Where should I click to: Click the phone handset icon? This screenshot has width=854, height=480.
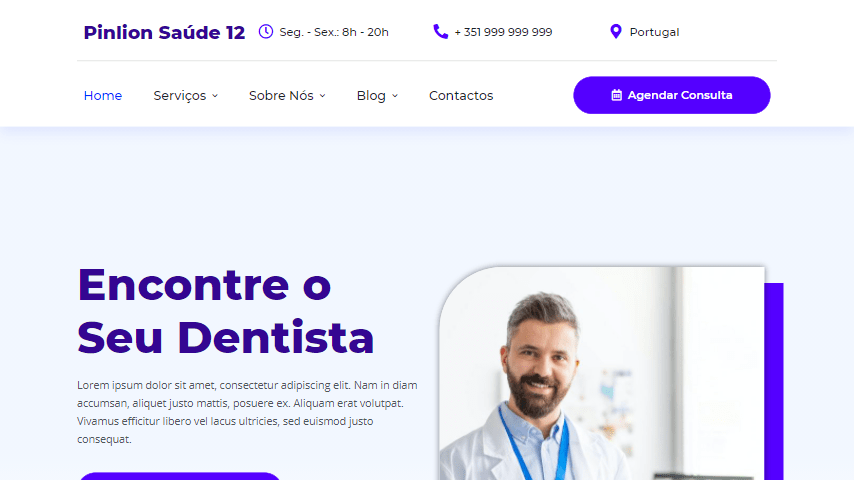[440, 32]
